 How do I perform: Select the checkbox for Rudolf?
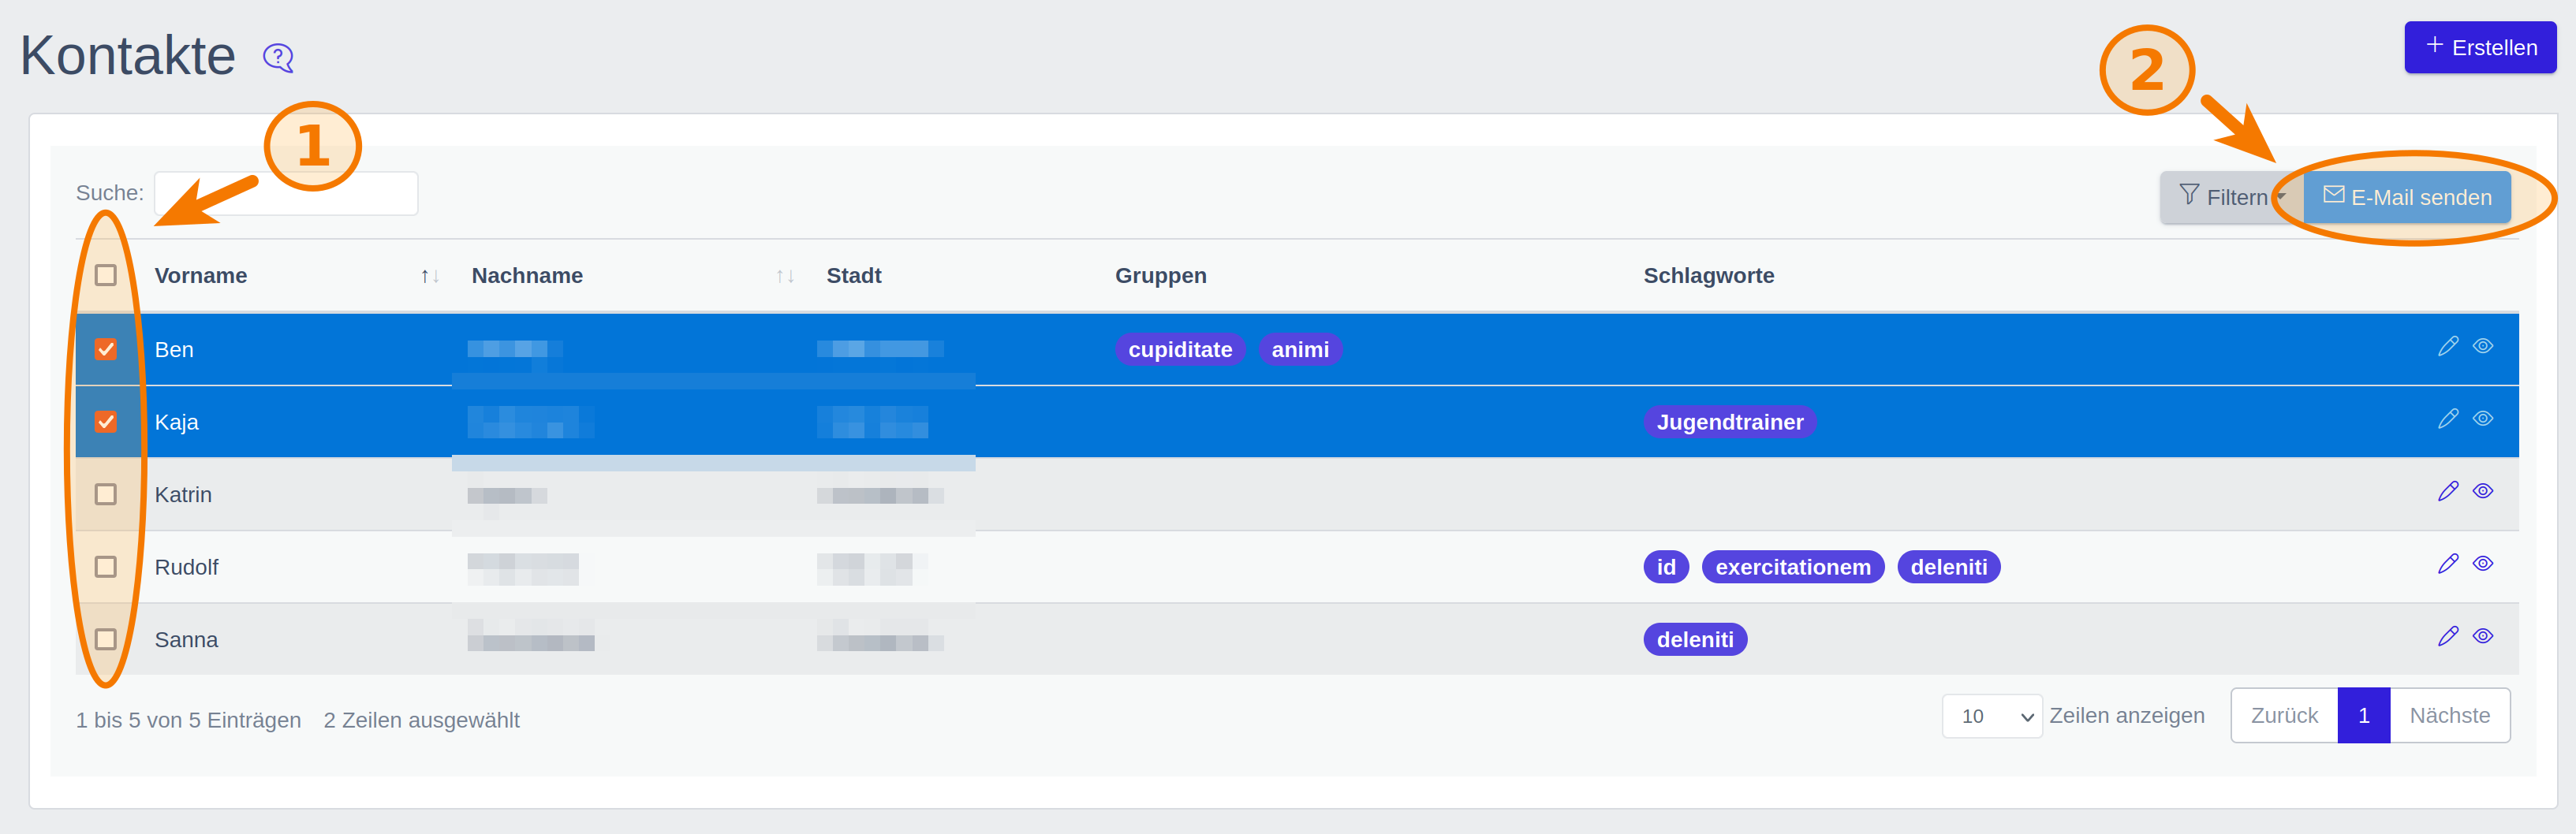tap(106, 567)
